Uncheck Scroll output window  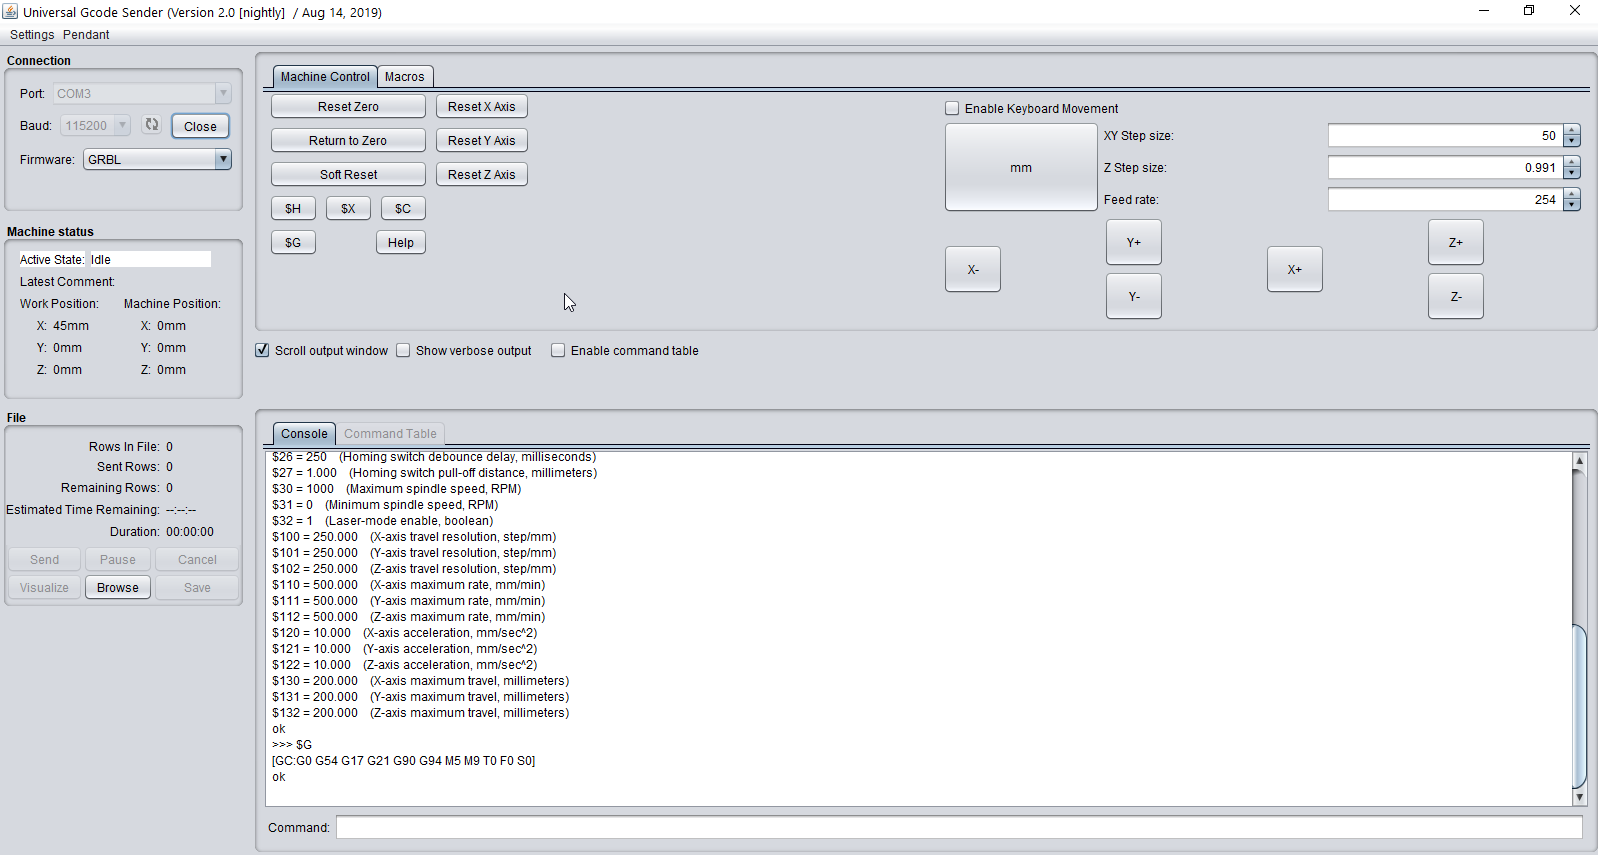pos(263,351)
